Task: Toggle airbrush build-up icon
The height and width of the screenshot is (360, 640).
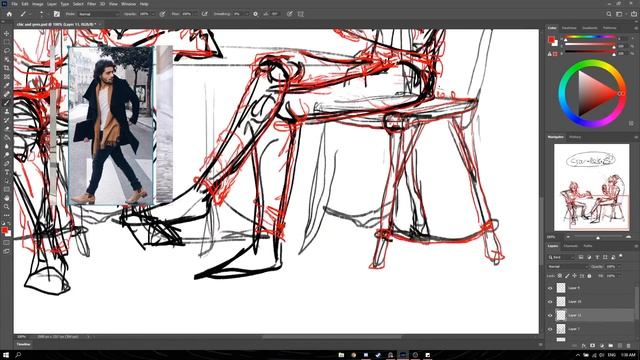Action: pyautogui.click(x=204, y=14)
